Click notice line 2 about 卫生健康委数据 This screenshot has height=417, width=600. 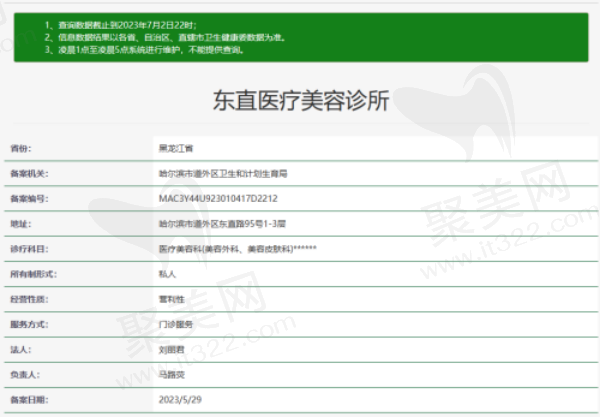pyautogui.click(x=165, y=37)
